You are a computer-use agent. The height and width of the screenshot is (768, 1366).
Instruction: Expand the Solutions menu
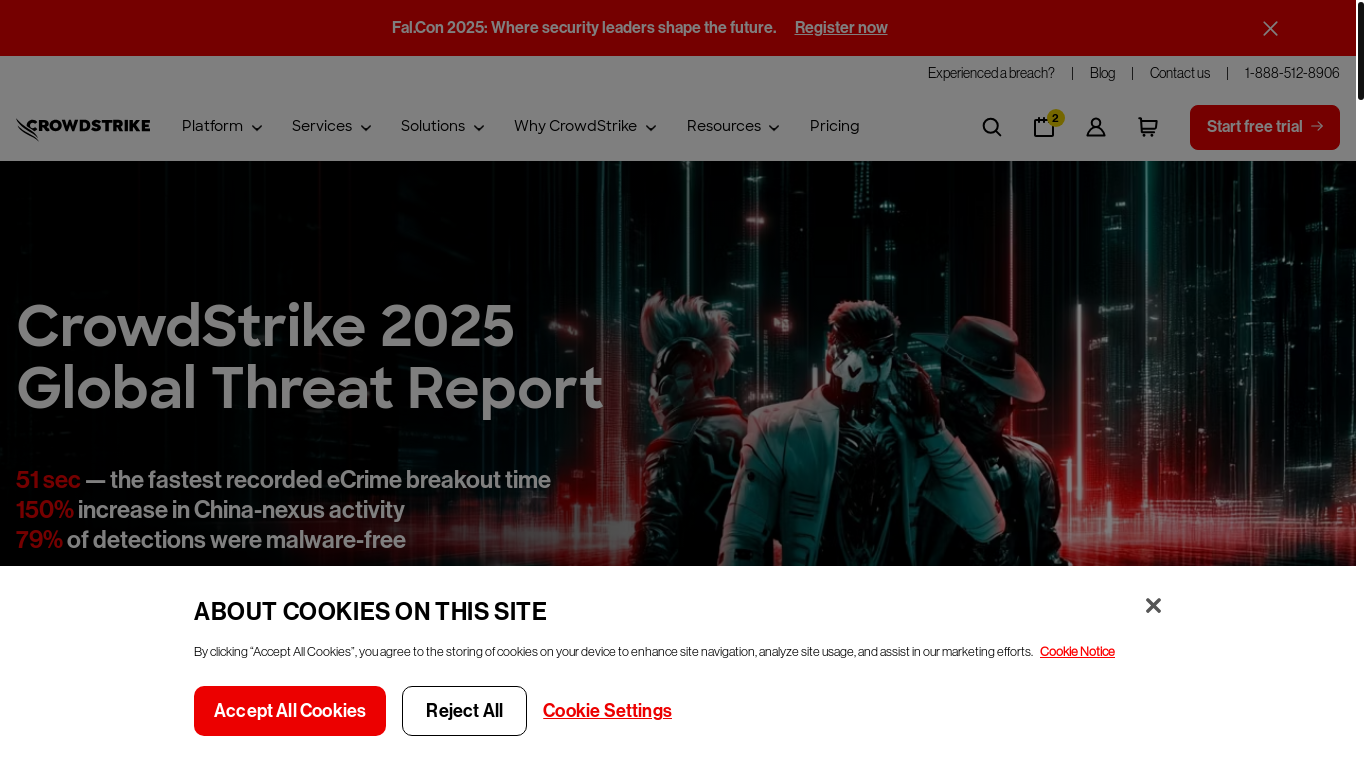pos(443,126)
